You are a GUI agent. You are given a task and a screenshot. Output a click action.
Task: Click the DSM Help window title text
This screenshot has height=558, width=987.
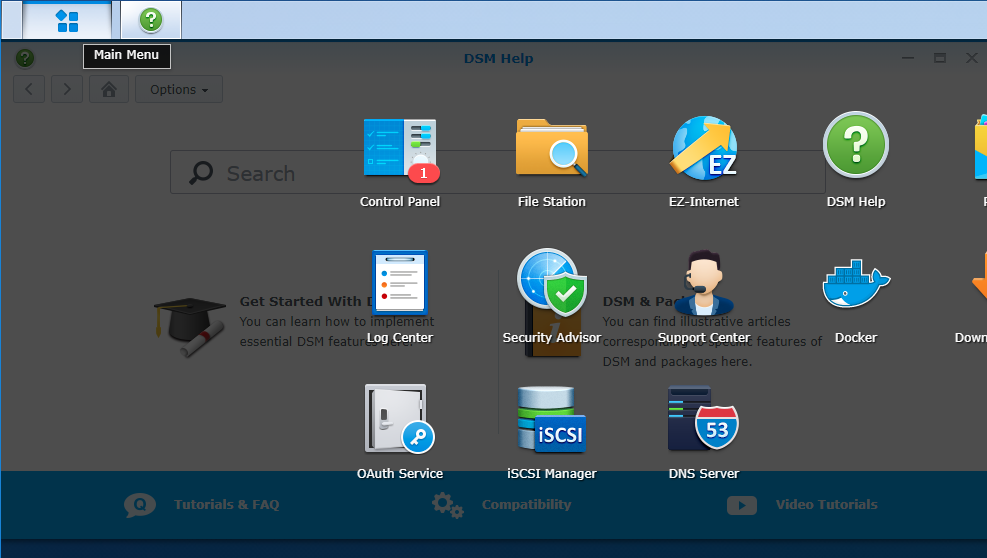click(x=499, y=59)
